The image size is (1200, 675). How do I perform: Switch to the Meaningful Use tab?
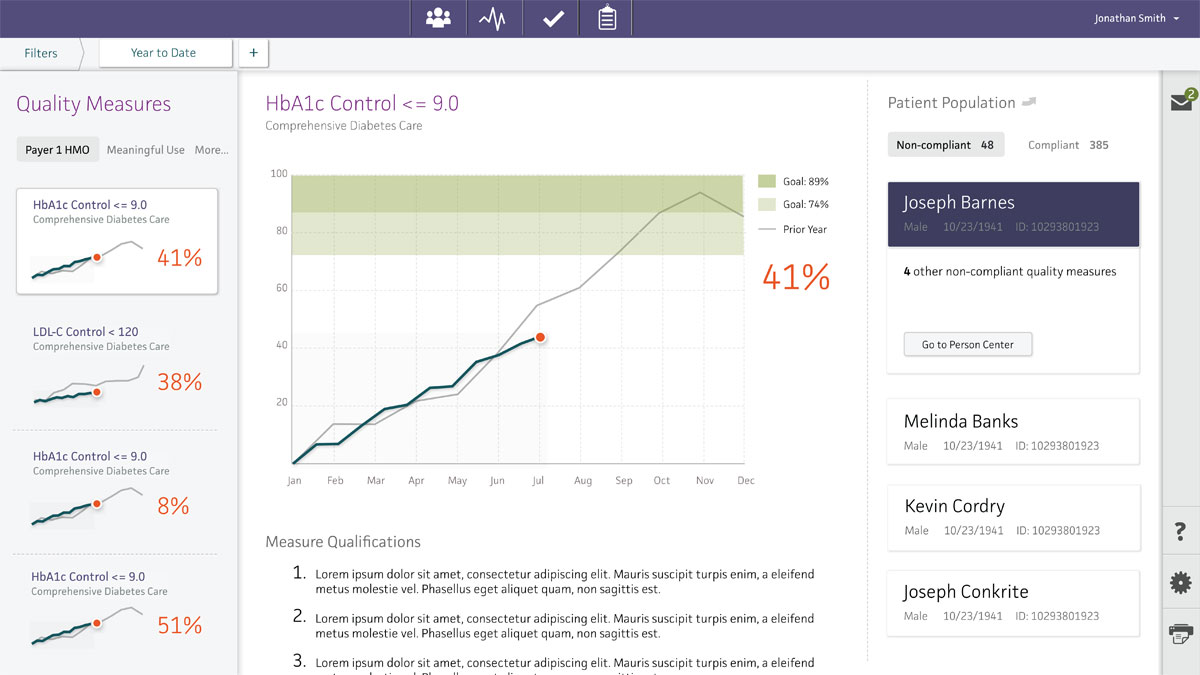pos(146,150)
